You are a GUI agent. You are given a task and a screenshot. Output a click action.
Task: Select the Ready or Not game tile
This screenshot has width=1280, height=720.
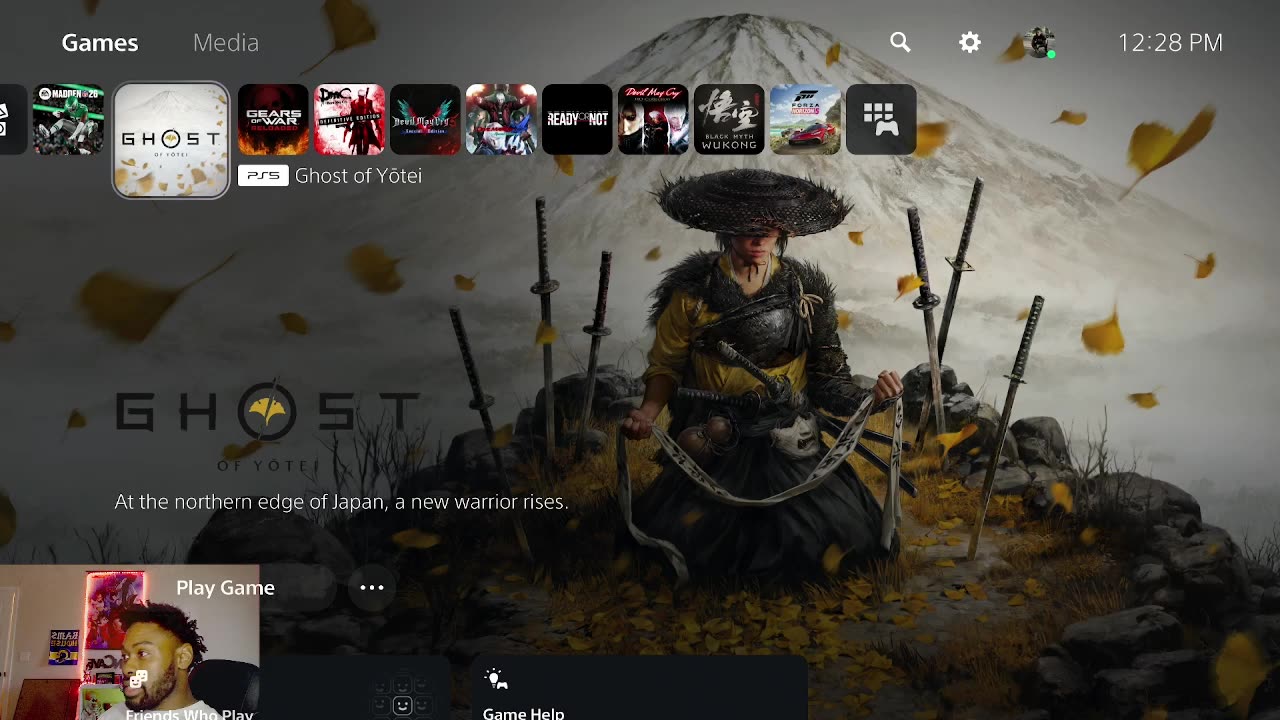(x=577, y=120)
